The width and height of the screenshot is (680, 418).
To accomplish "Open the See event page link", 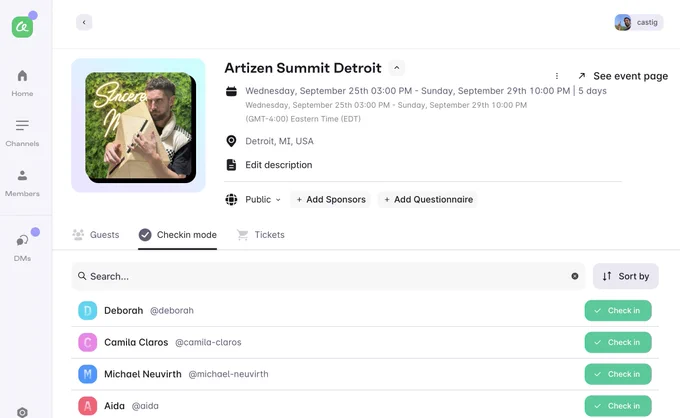I will (x=623, y=76).
